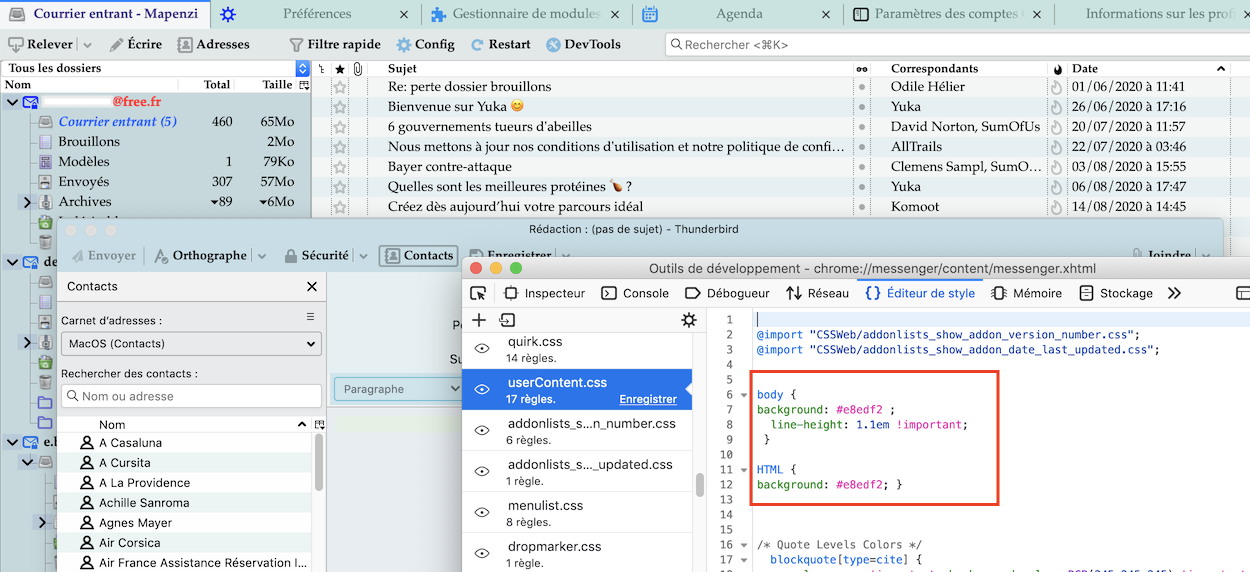The height and width of the screenshot is (572, 1250).
Task: Switch to the Préférences tab
Action: (x=316, y=14)
